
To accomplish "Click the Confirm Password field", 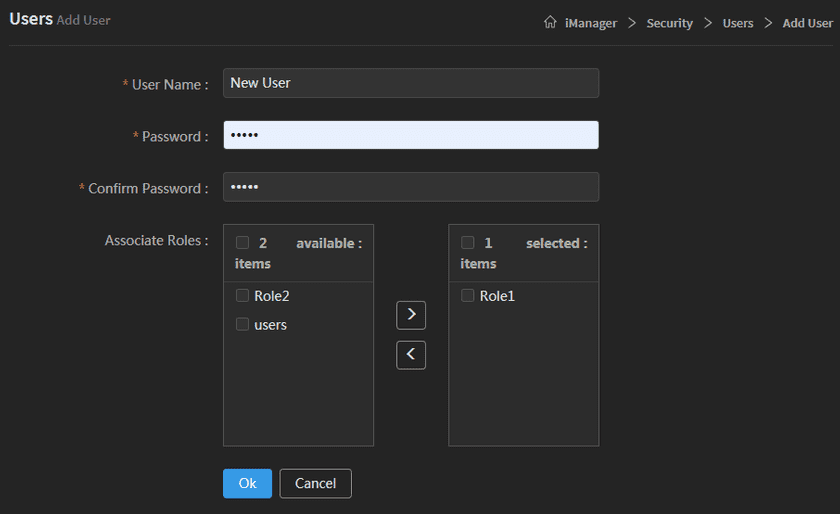I will (410, 187).
